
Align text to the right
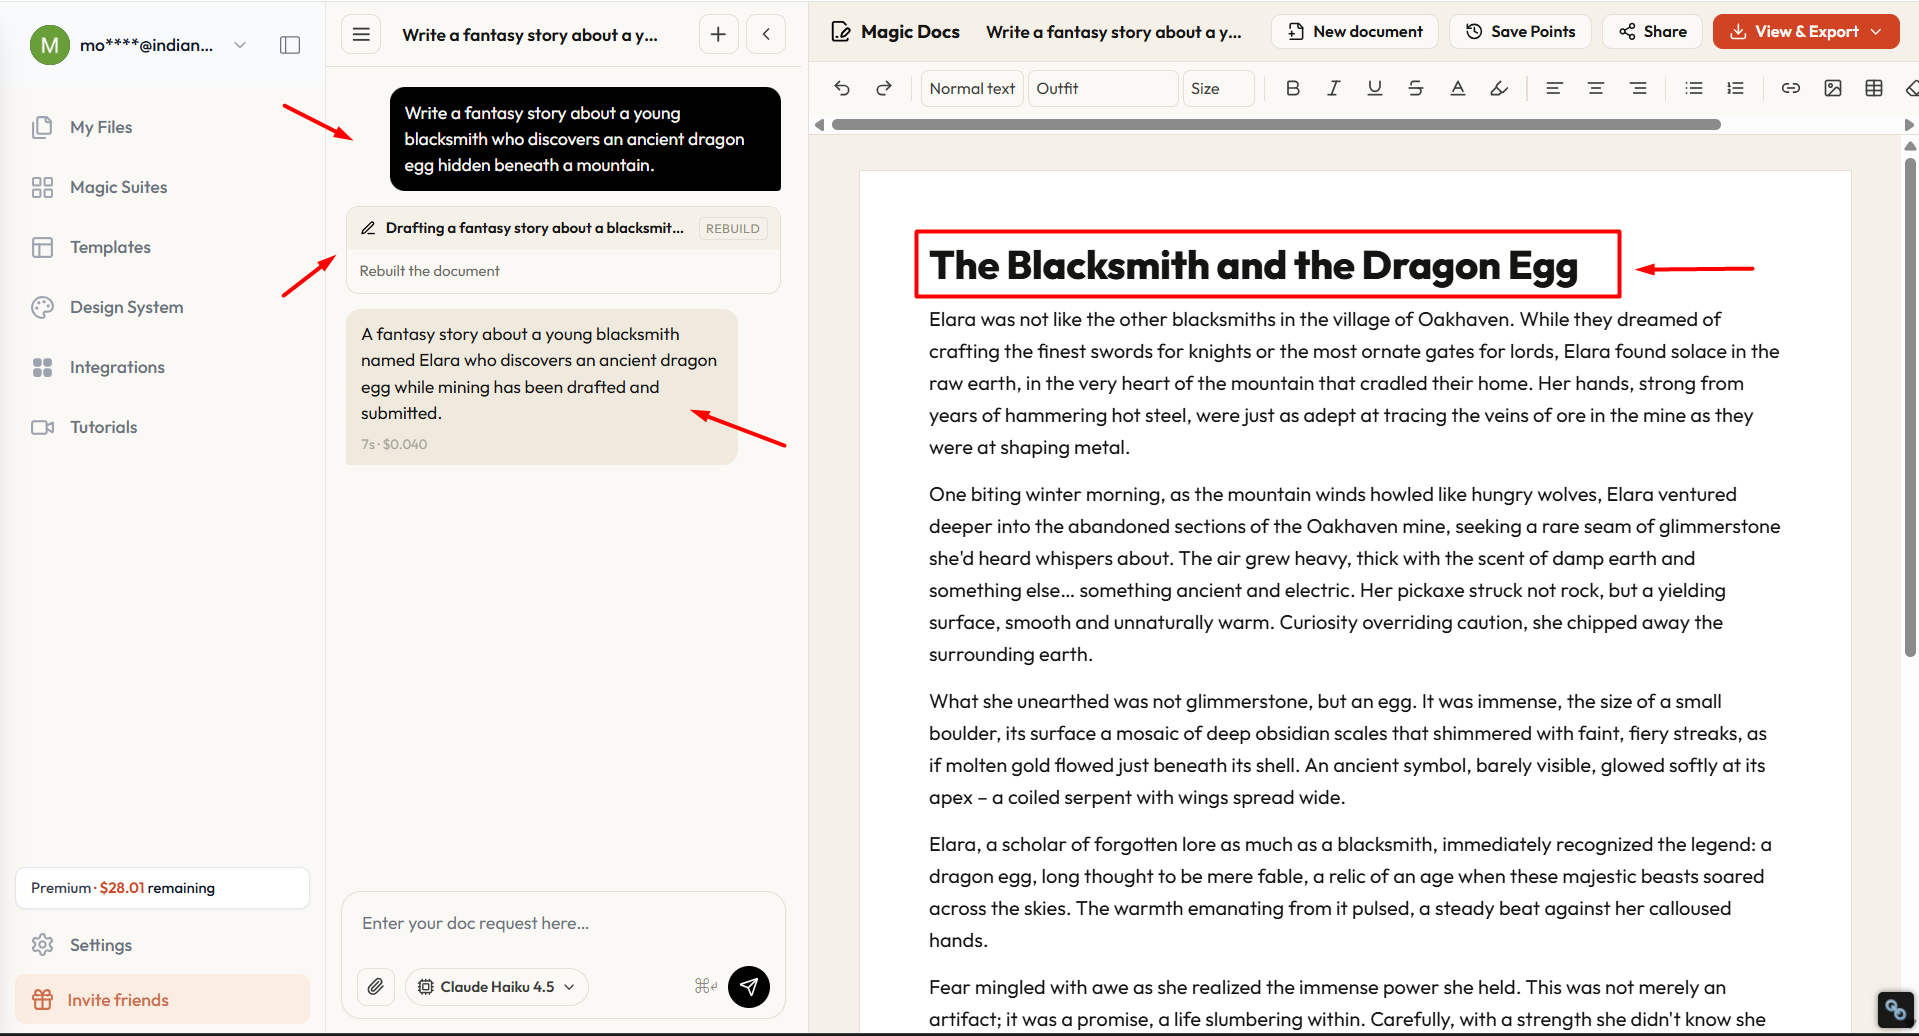point(1638,88)
